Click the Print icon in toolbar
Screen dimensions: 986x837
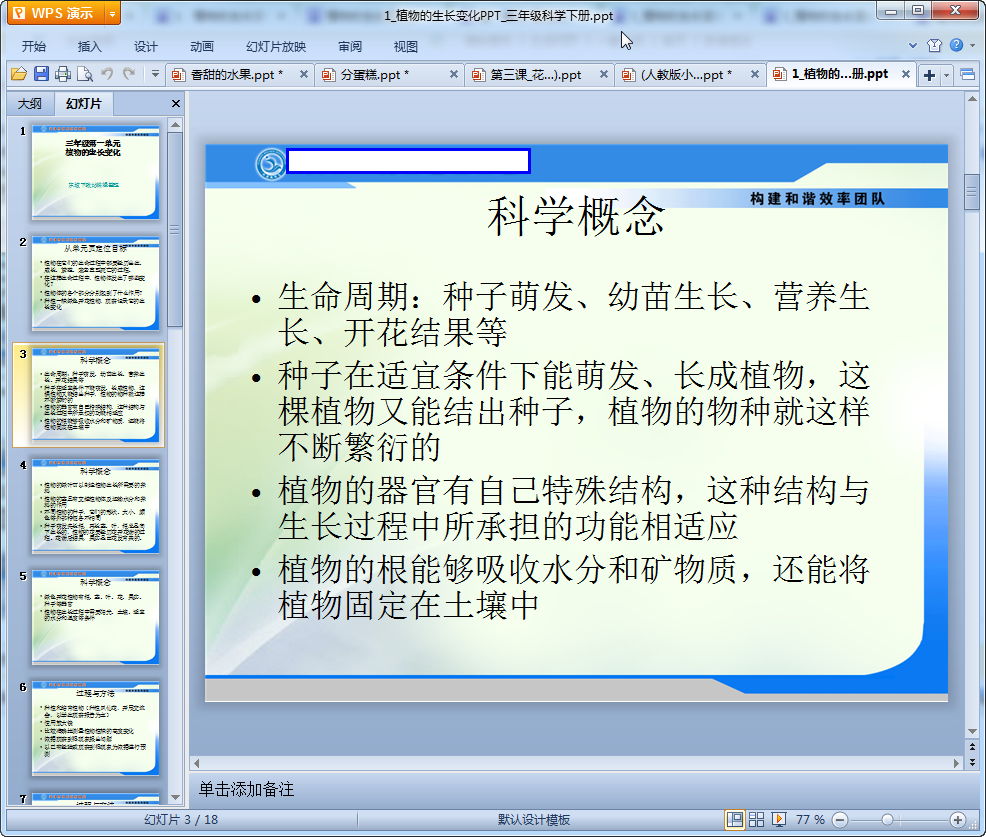click(63, 74)
